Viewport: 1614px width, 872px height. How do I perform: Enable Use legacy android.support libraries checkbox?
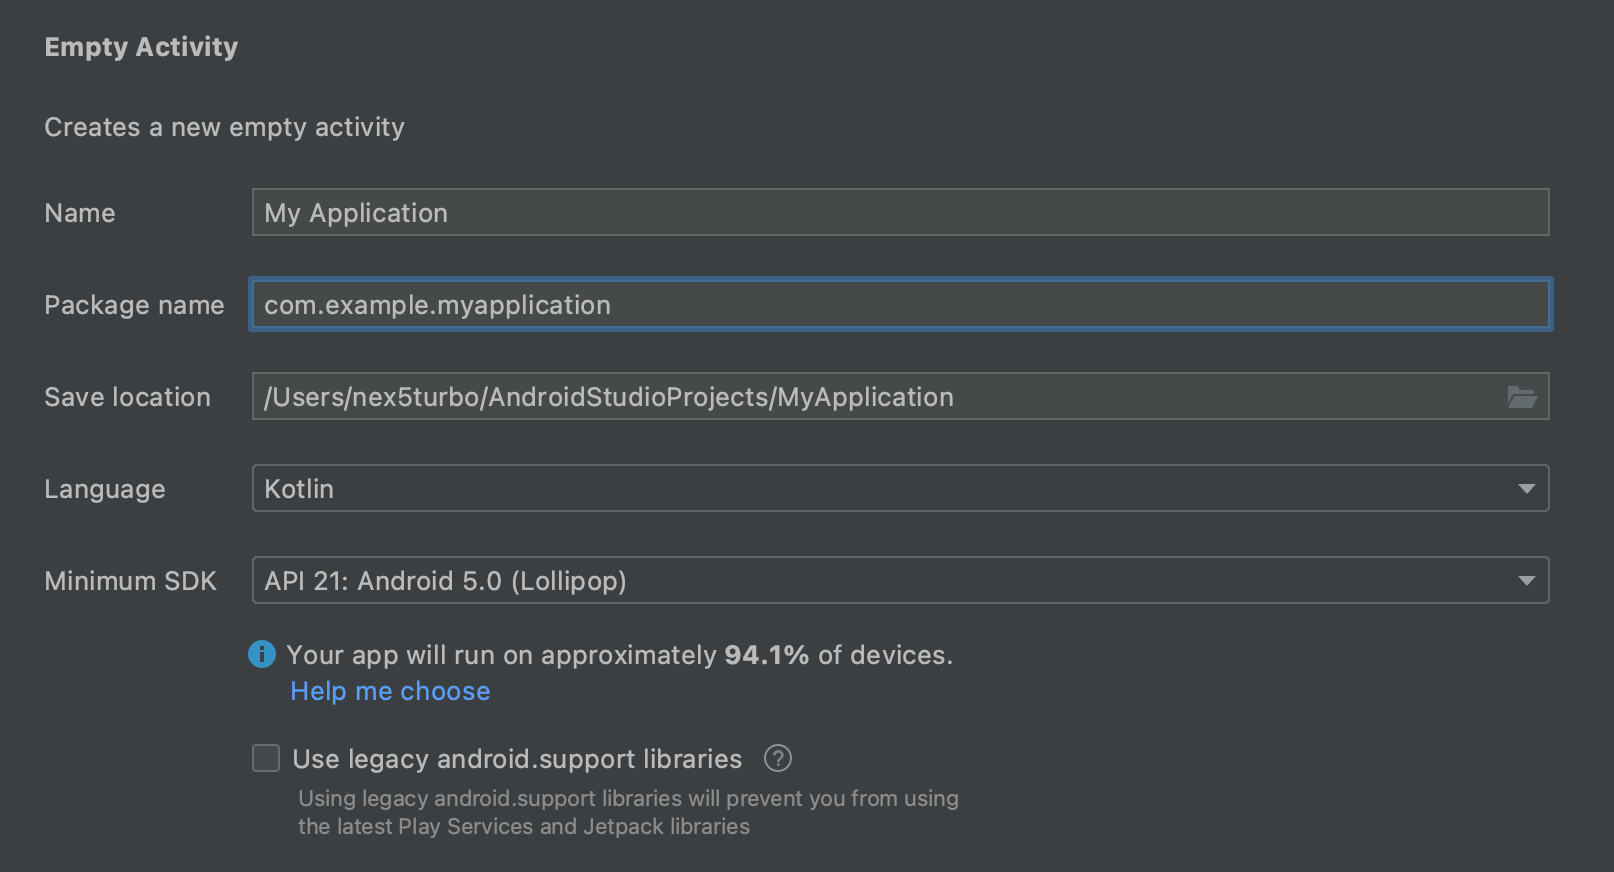tap(266, 759)
